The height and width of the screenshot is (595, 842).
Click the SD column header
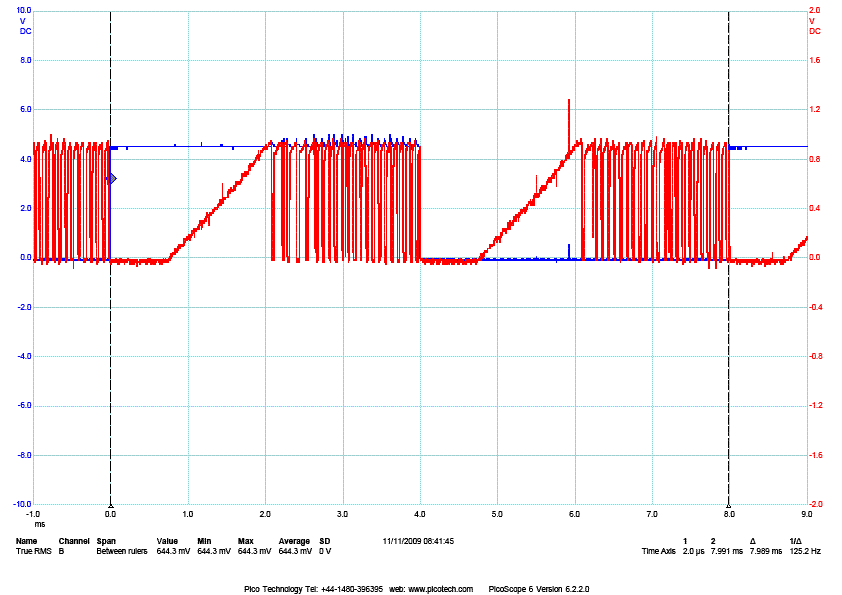tap(324, 541)
